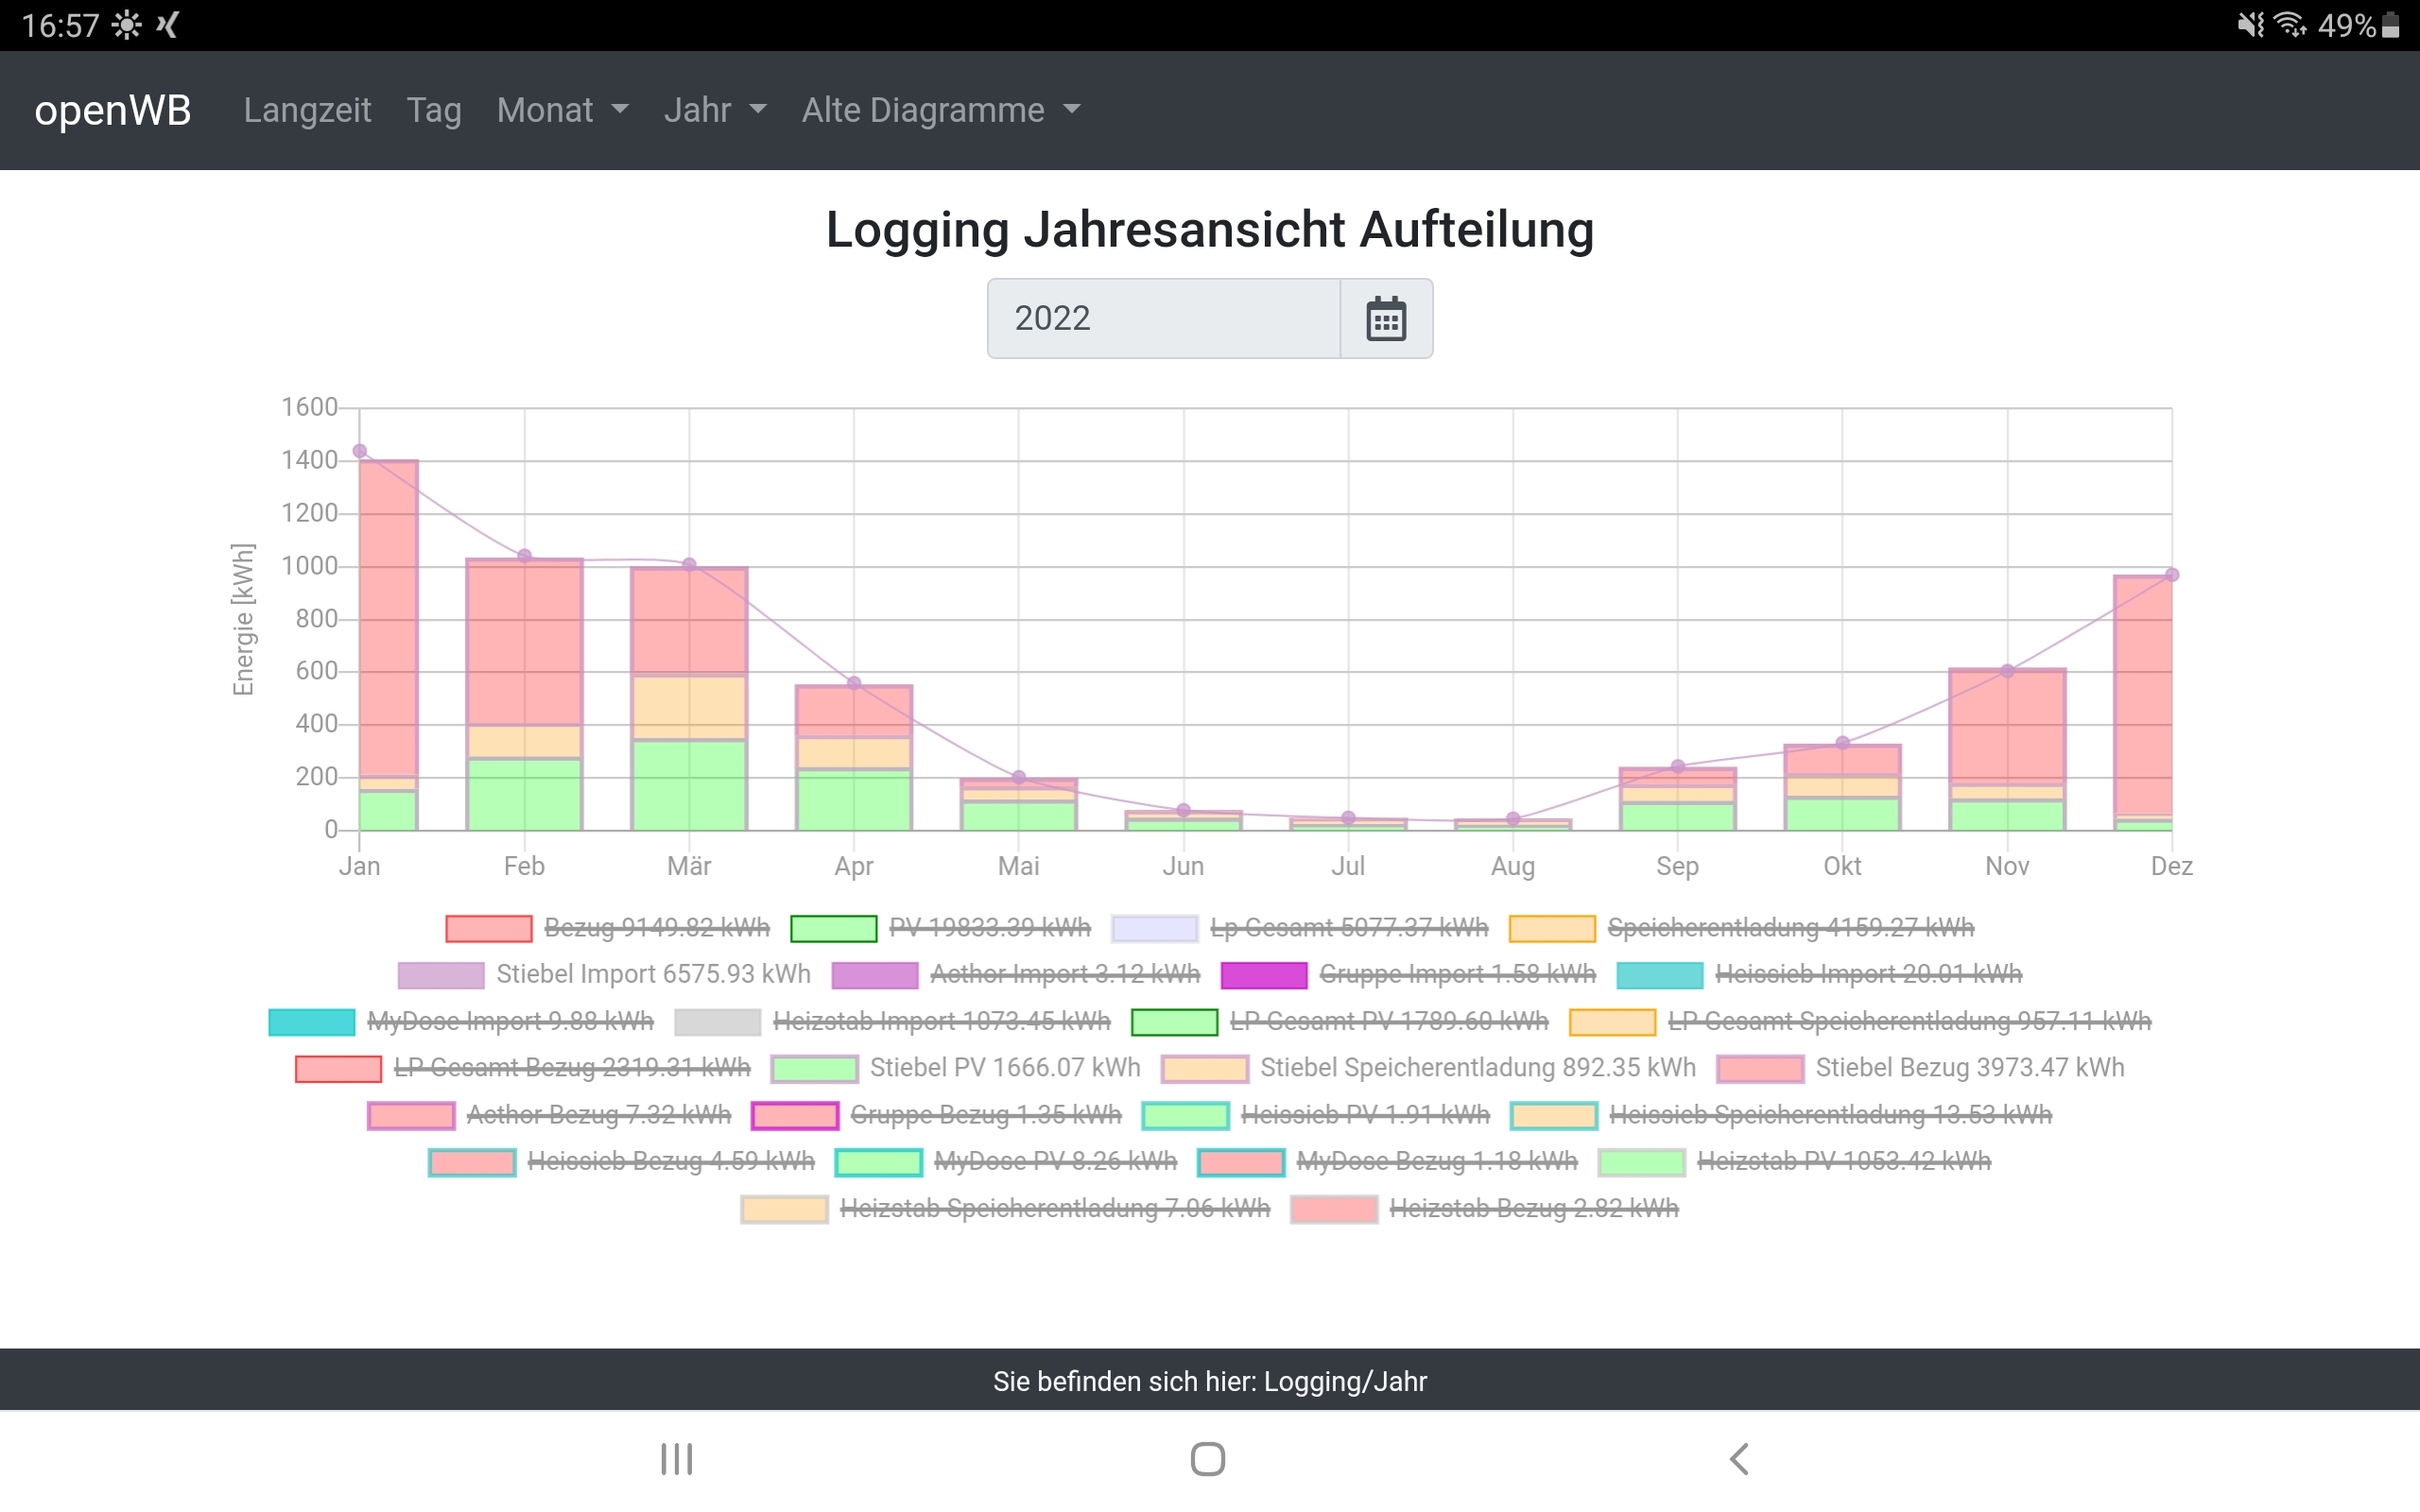Expand the Jahr dropdown menu
2420x1512 pixels.
[715, 110]
